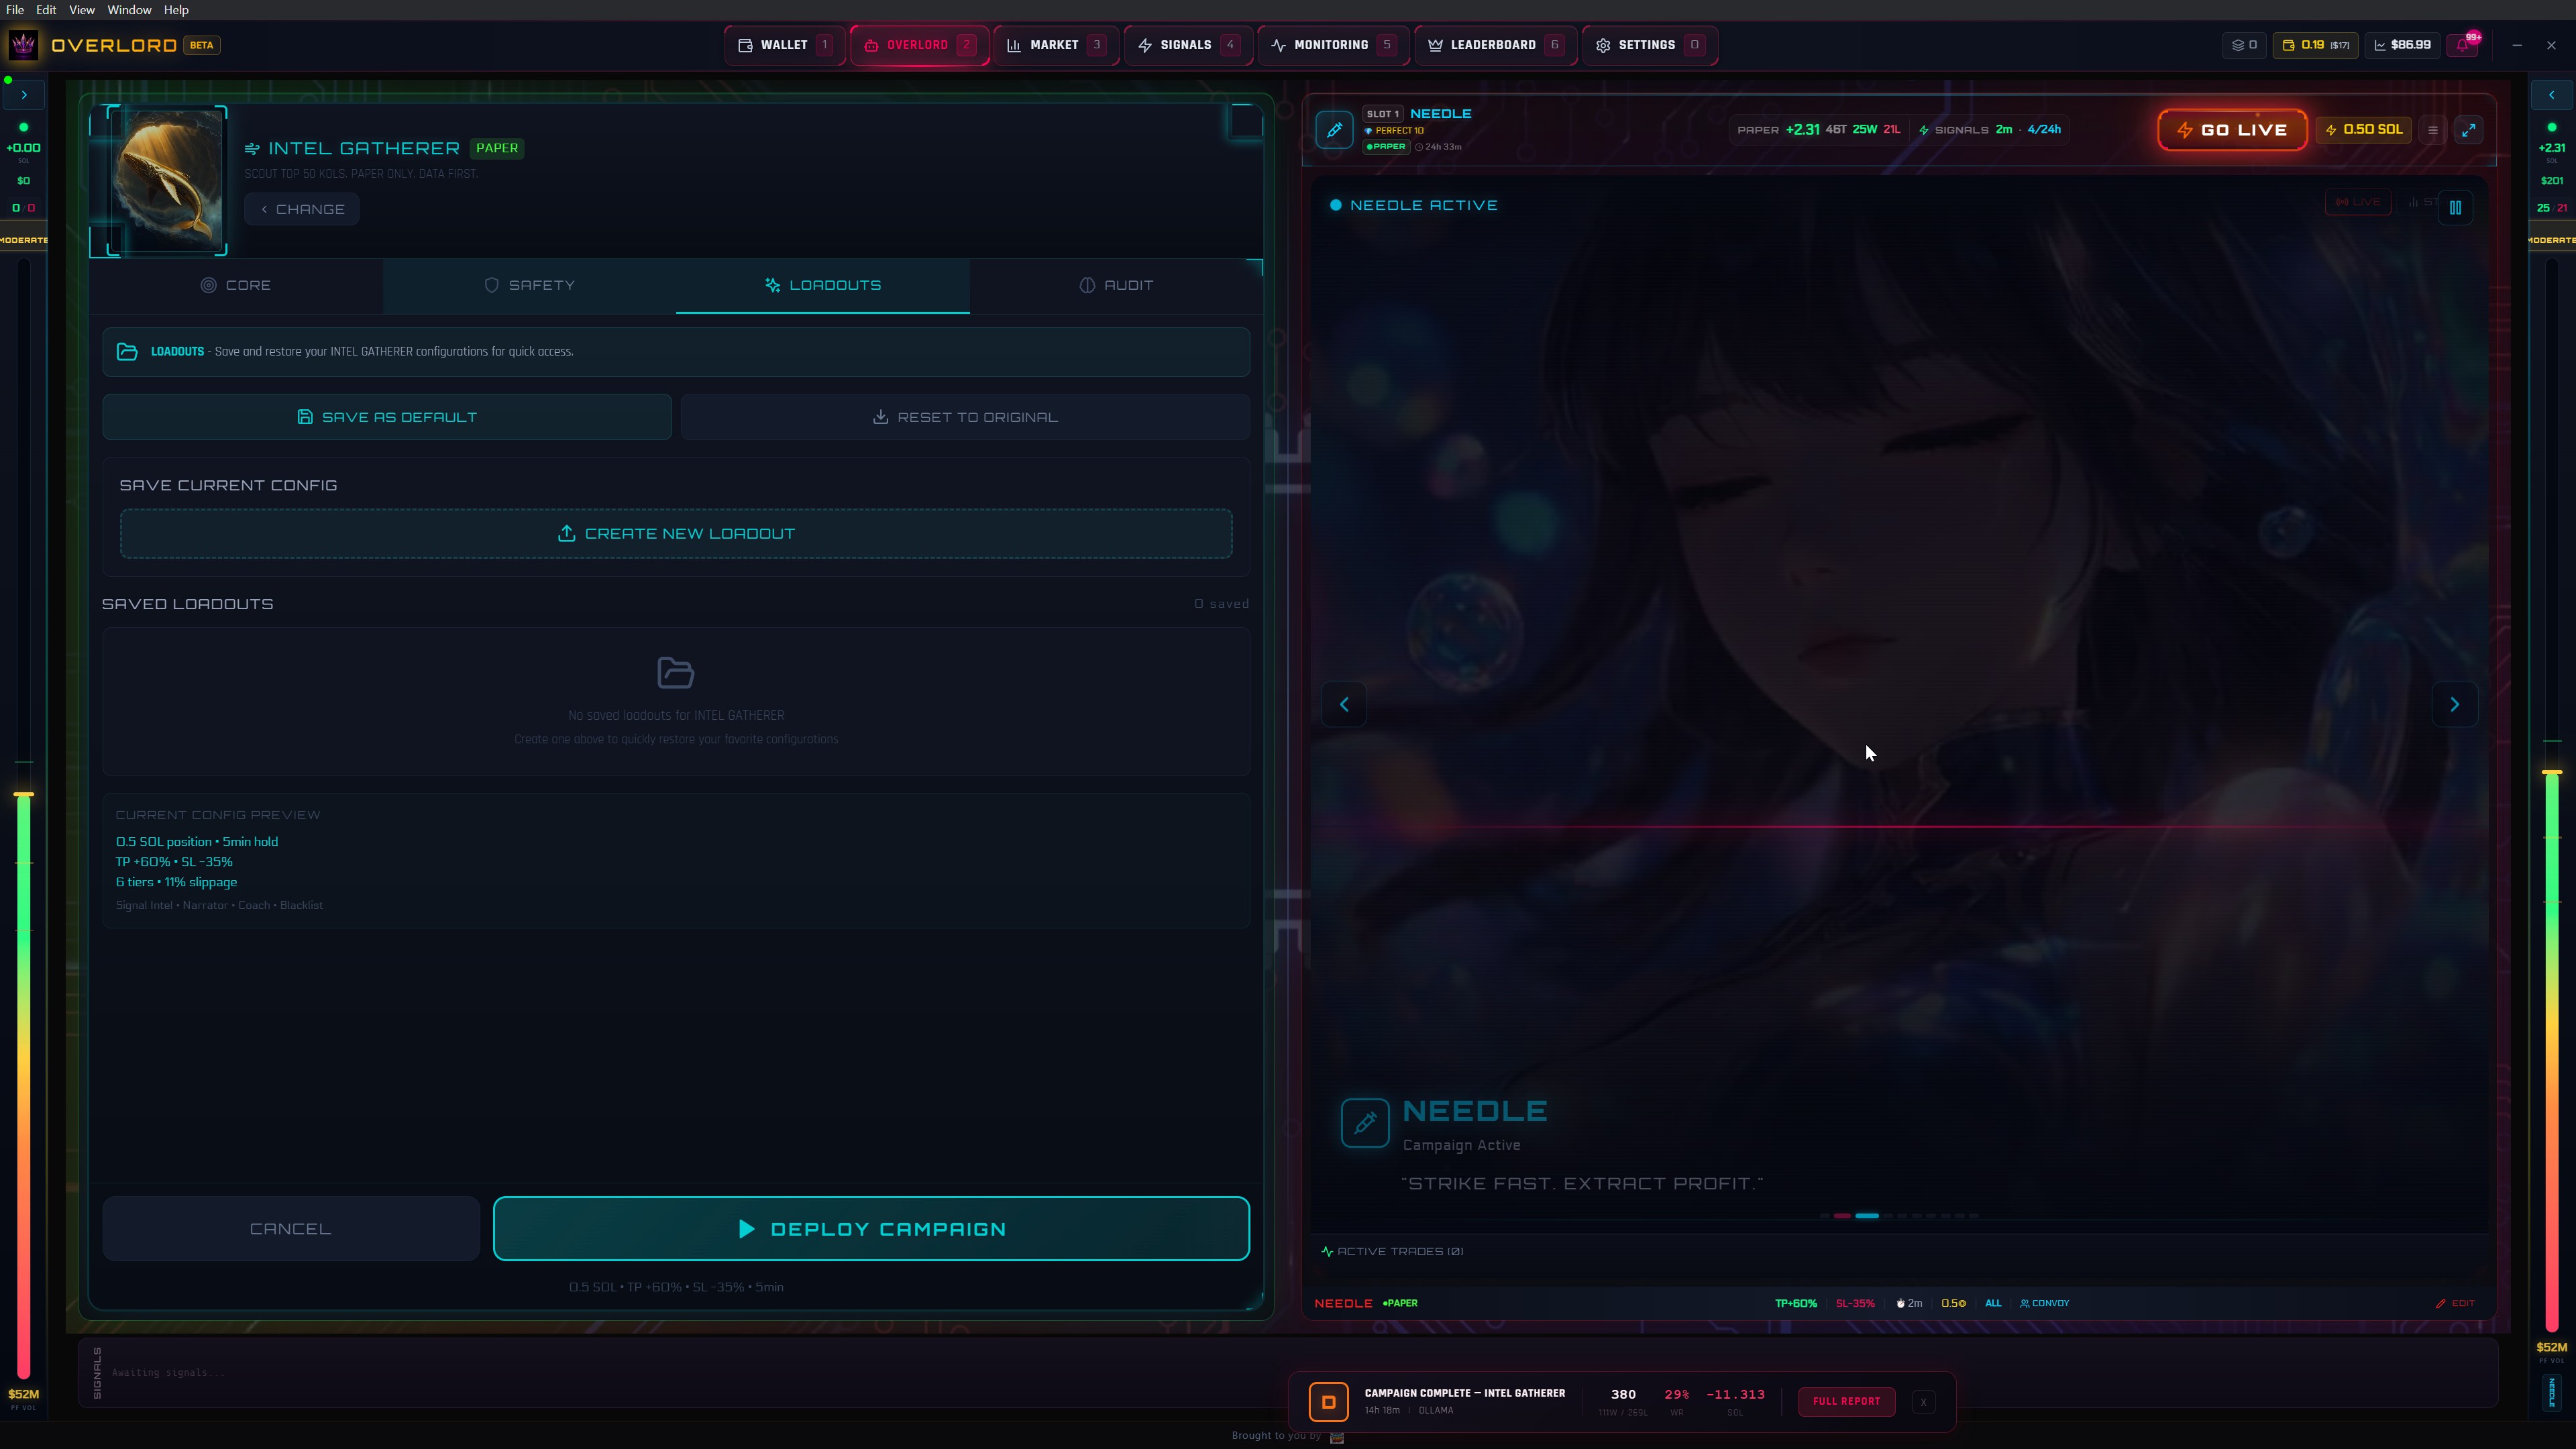The image size is (2576, 1449).
Task: Collapse the right sidebar with chevron
Action: [x=2551, y=95]
